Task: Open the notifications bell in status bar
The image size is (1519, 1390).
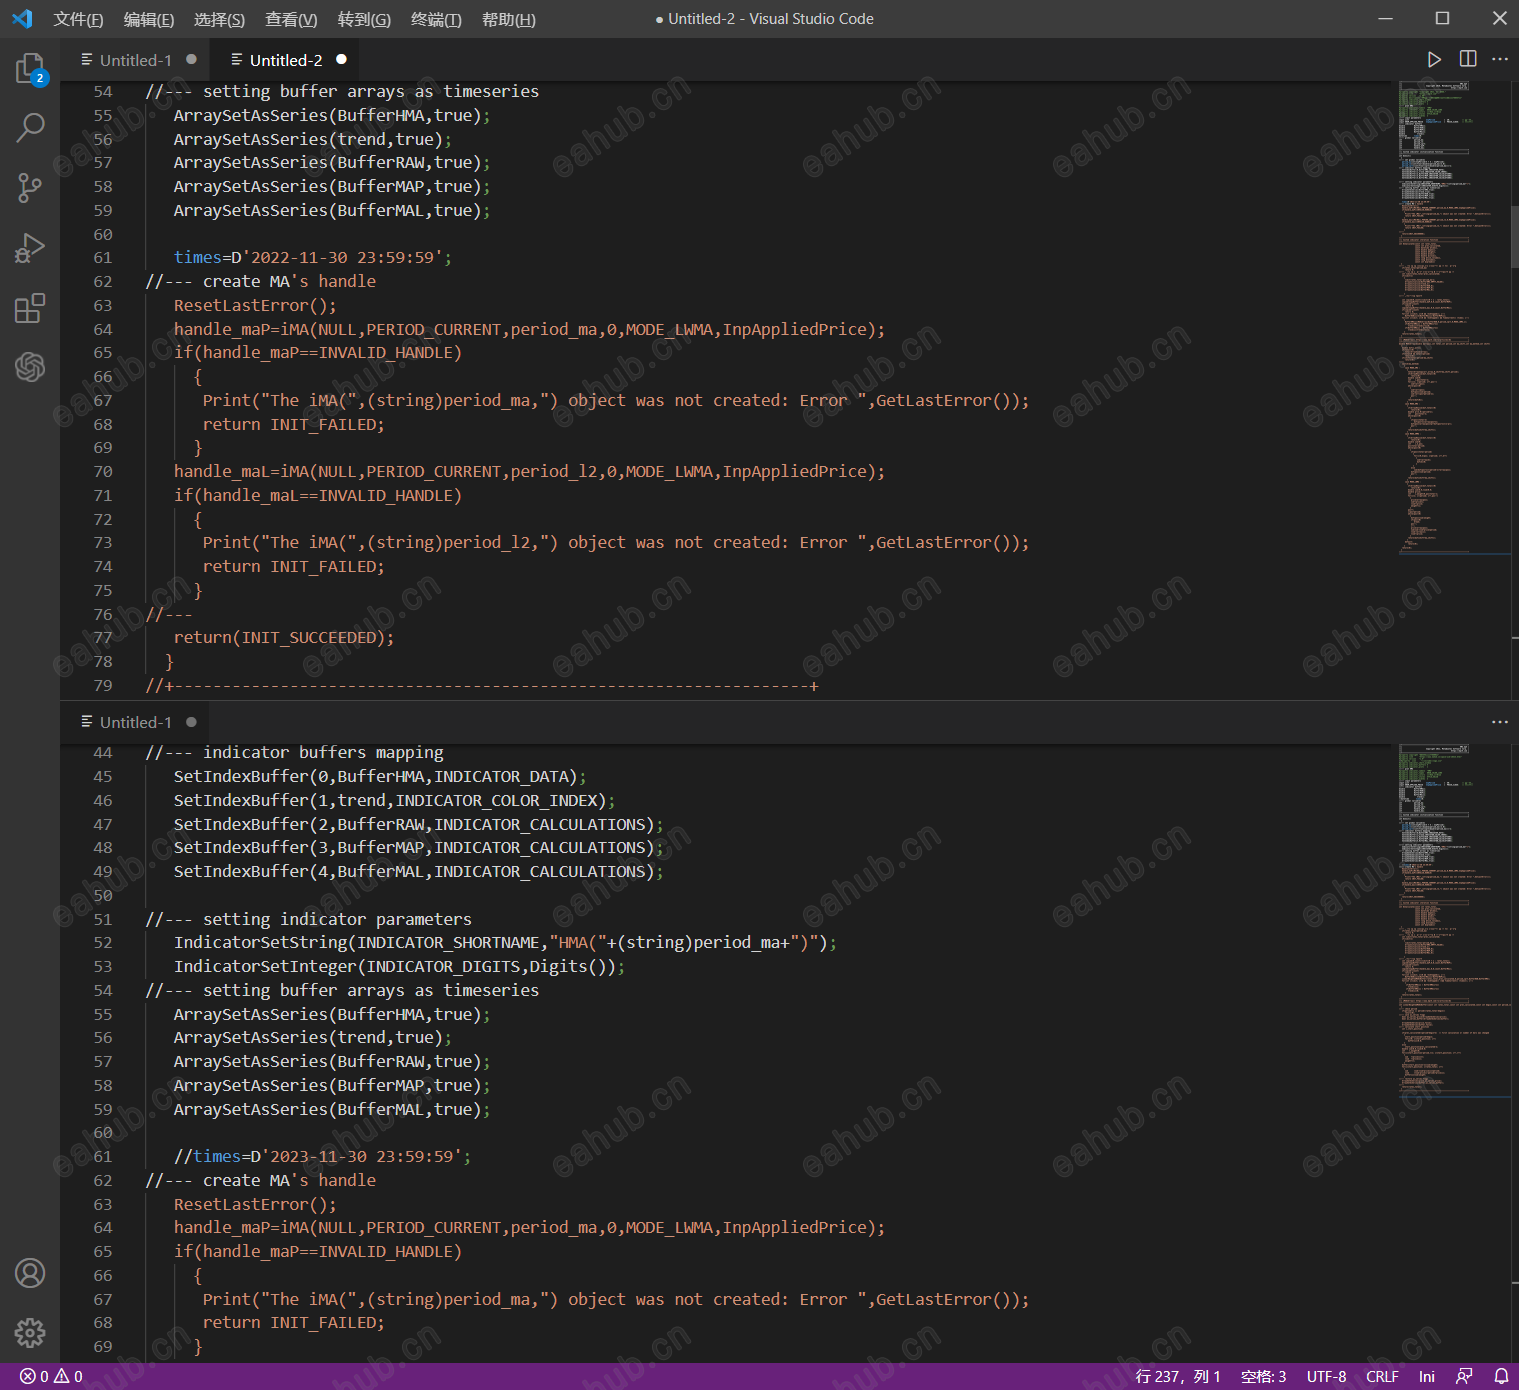Action: (1501, 1377)
